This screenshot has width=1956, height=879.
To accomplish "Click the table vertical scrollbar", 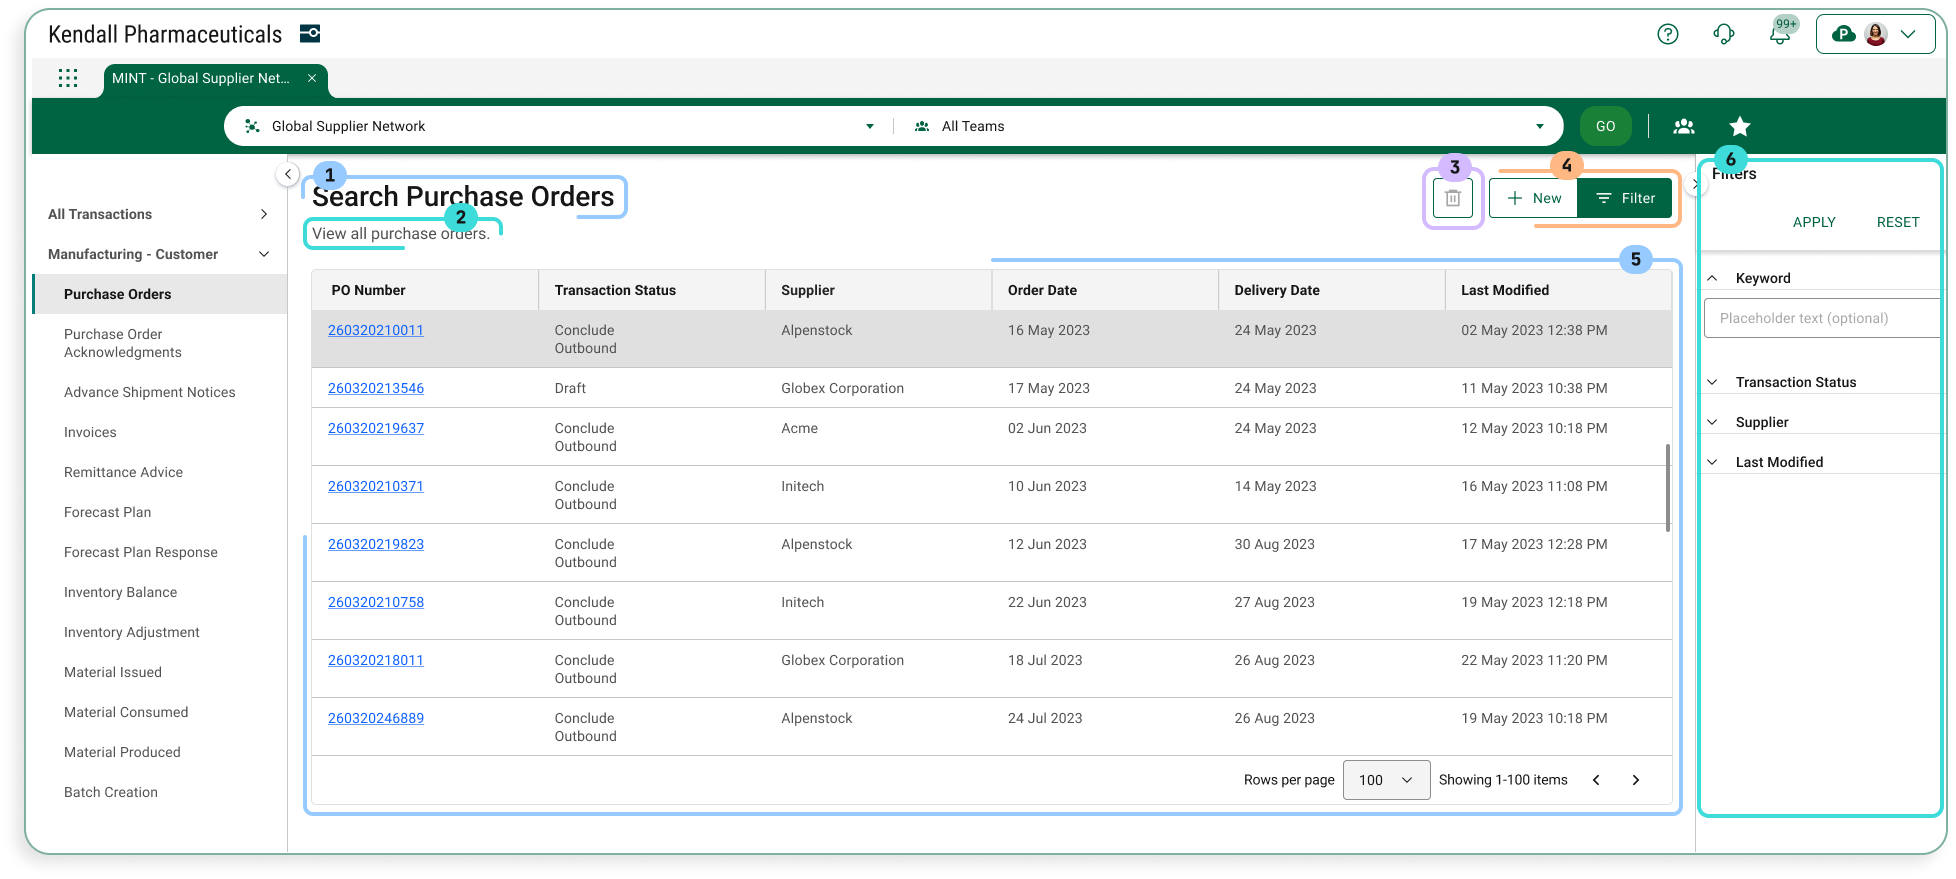I will (x=1668, y=488).
